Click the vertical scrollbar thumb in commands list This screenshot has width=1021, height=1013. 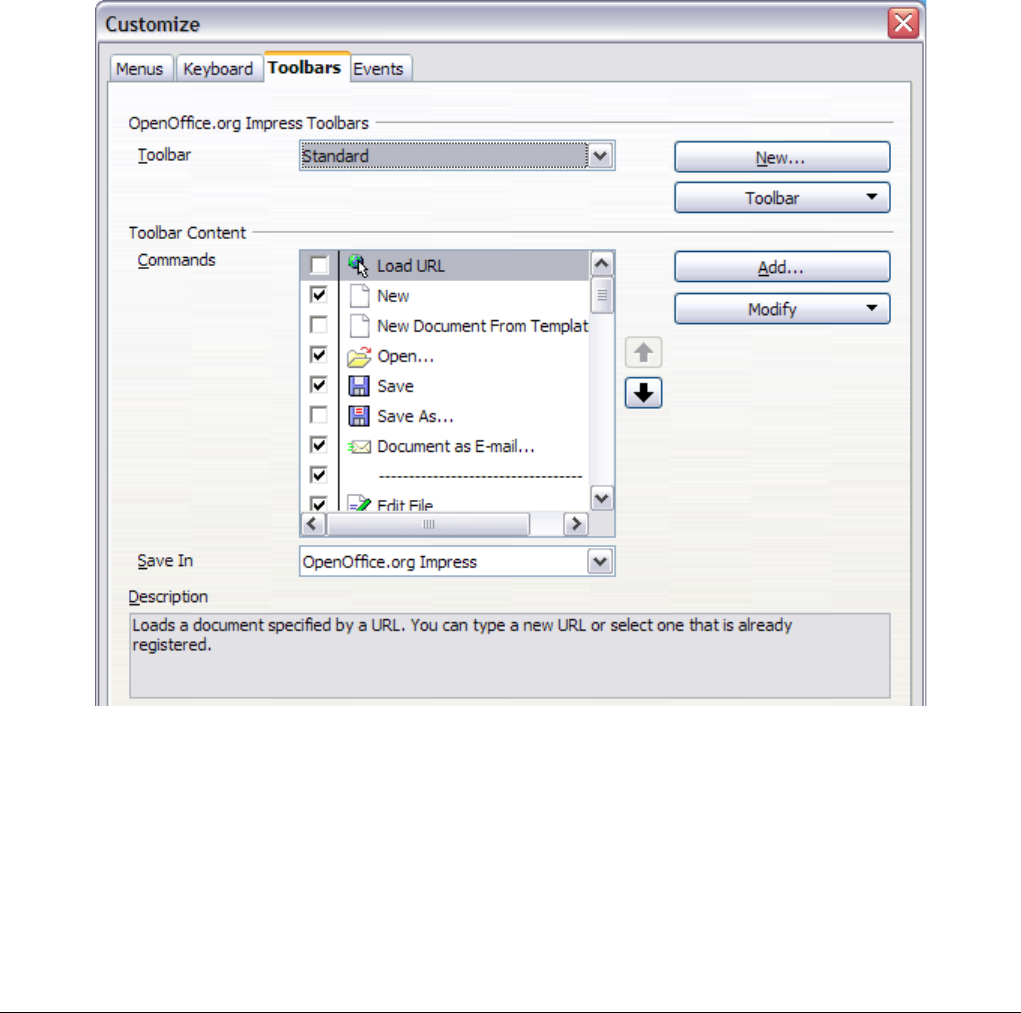[x=602, y=295]
